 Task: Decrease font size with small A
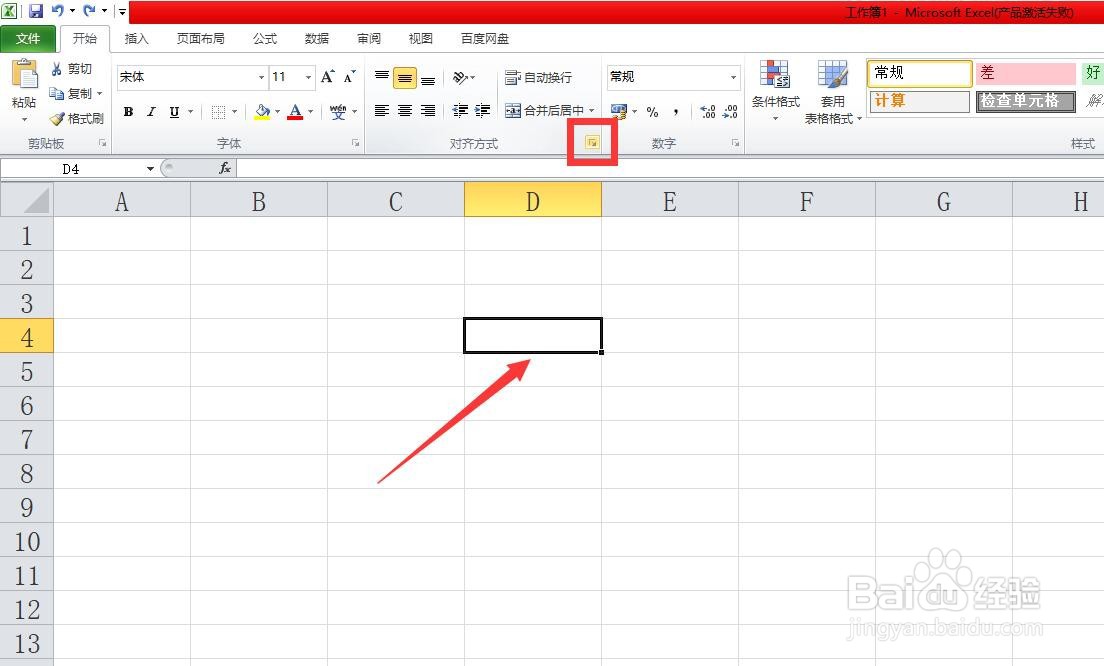click(x=349, y=77)
